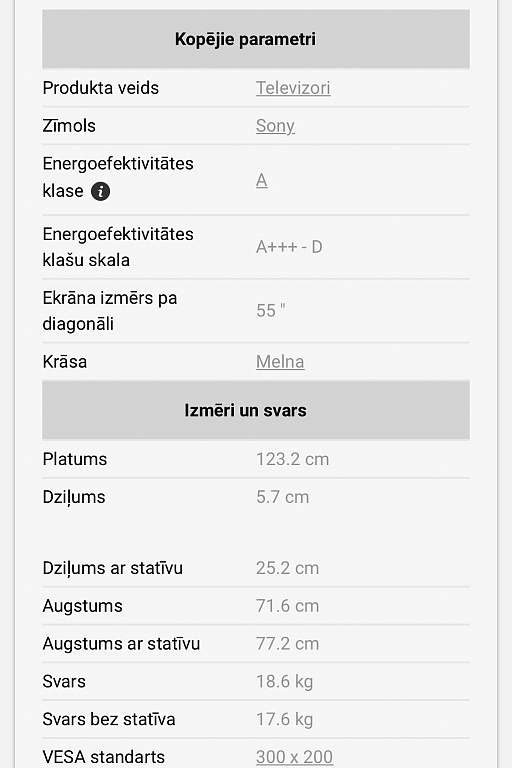Select the Platums 123.2 cm value
The width and height of the screenshot is (512, 768).
[x=293, y=459]
